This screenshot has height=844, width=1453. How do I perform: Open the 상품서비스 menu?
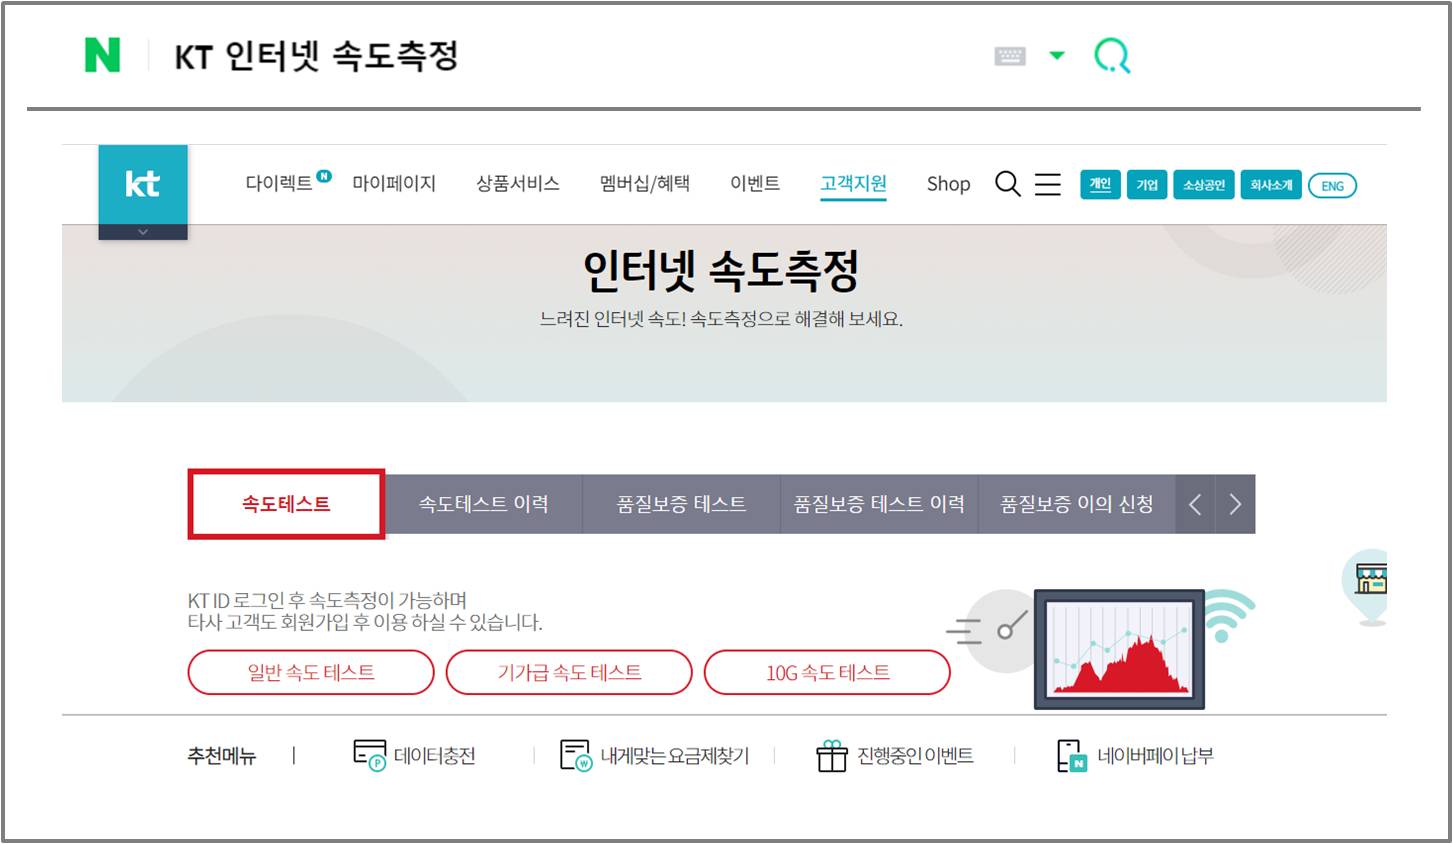[x=517, y=184]
